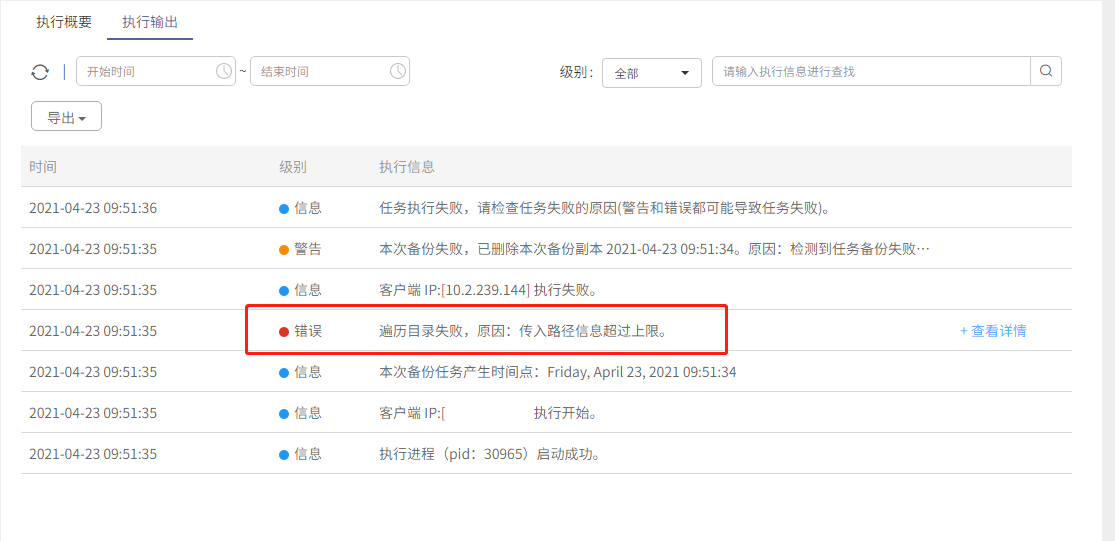Click the clock icon in 开始时间 field
Image resolution: width=1115 pixels, height=541 pixels.
tap(223, 71)
